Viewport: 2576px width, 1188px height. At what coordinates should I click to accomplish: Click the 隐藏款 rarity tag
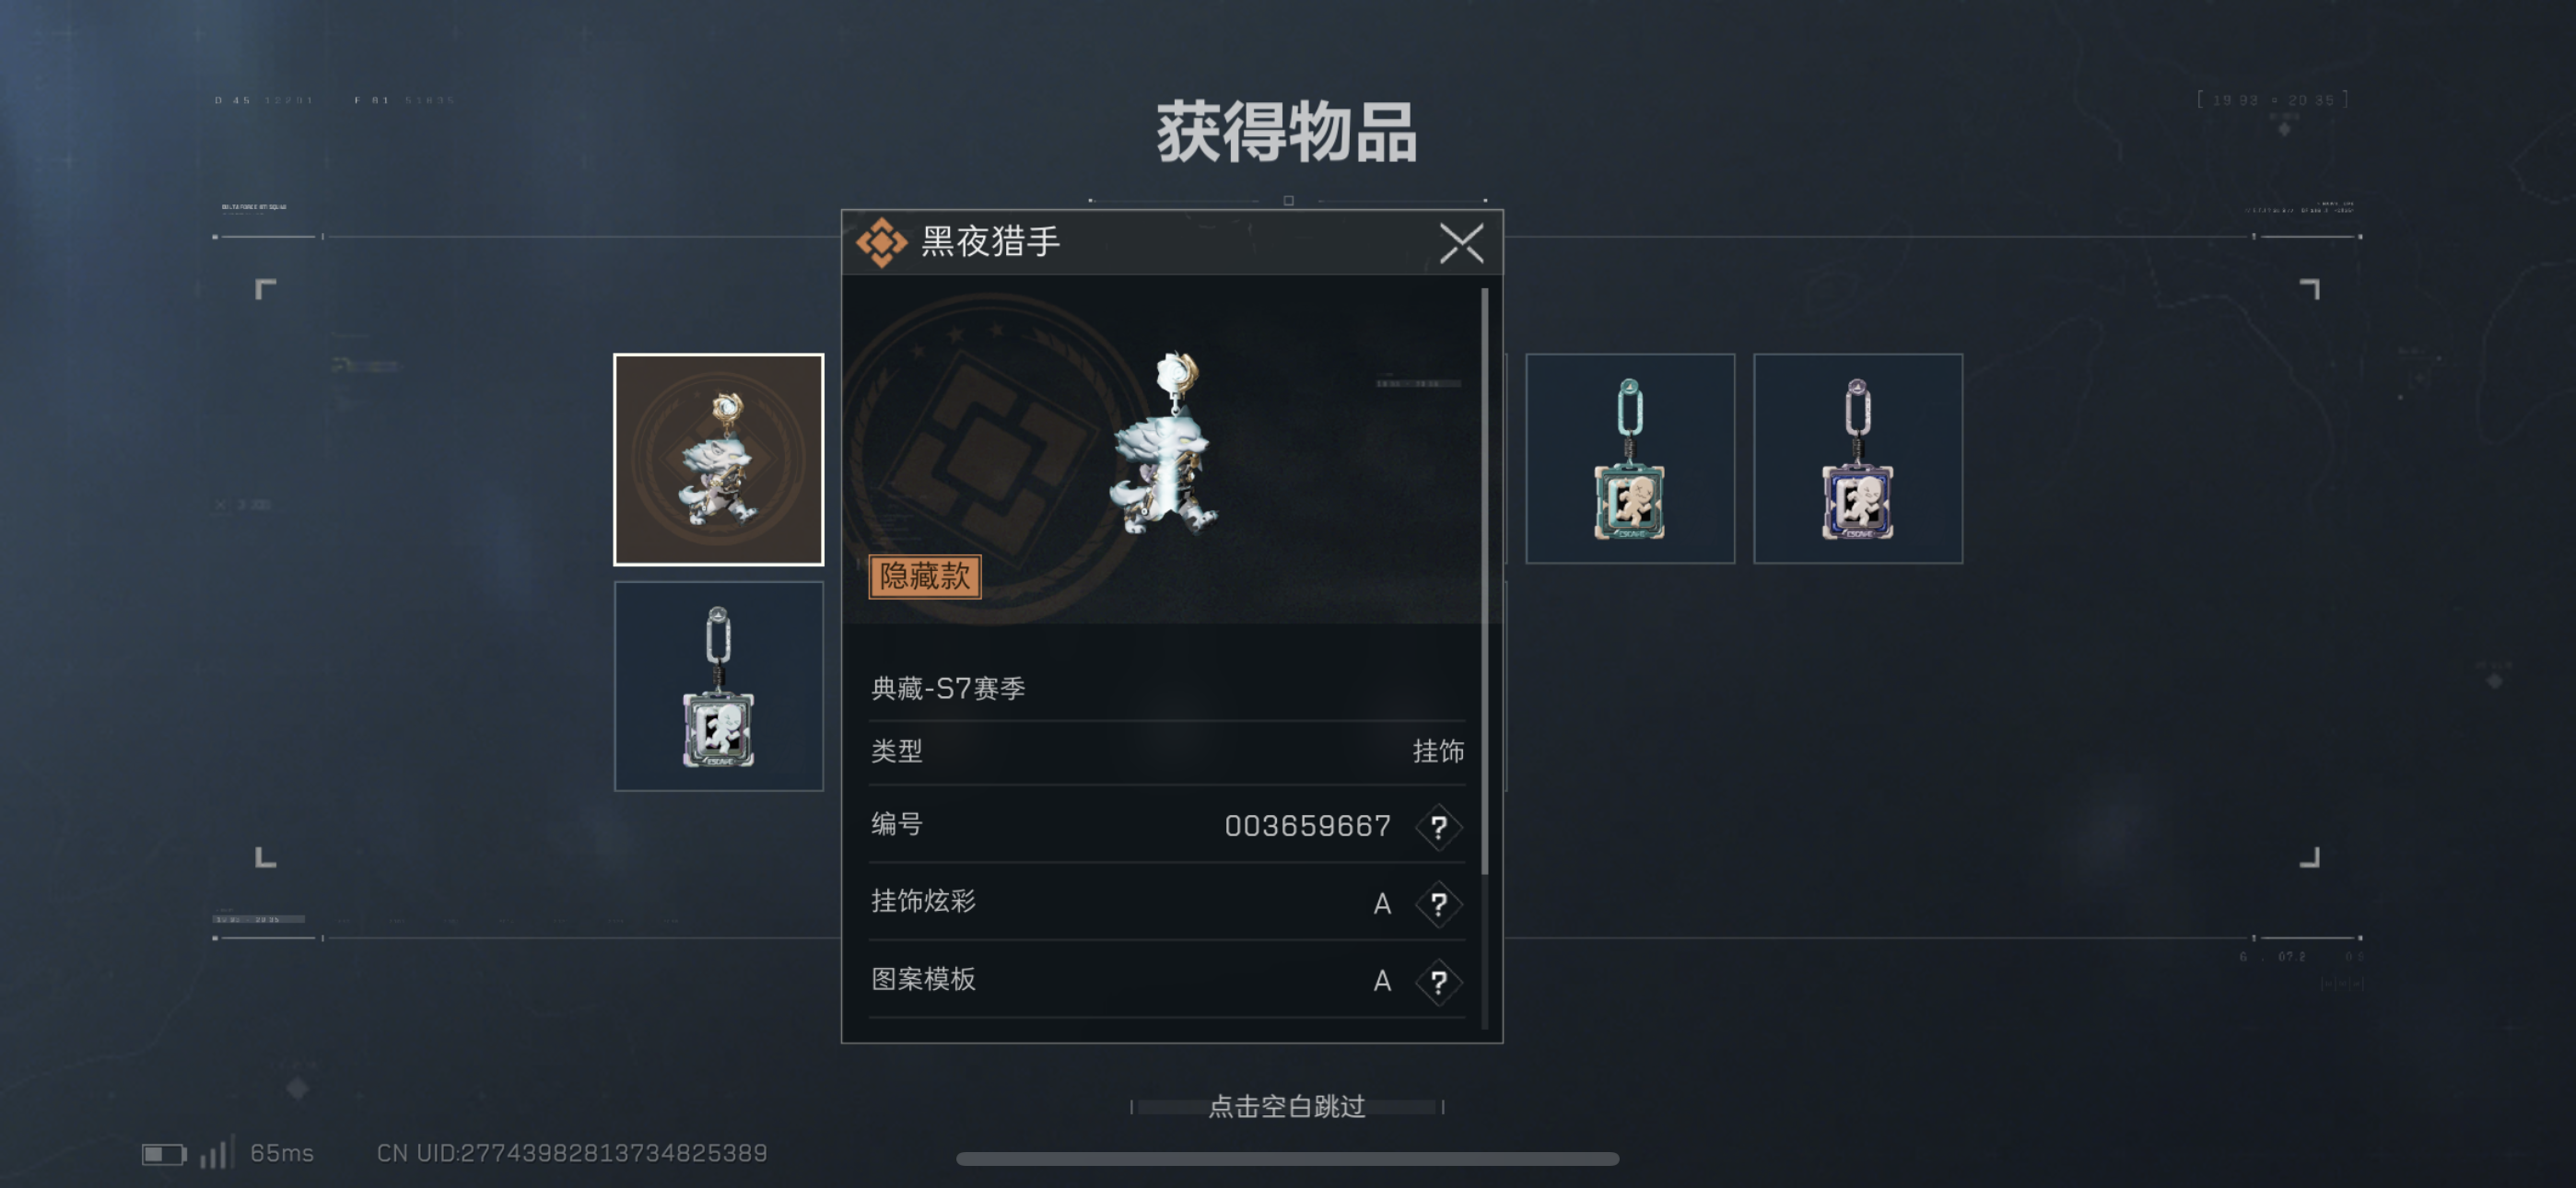[x=924, y=576]
